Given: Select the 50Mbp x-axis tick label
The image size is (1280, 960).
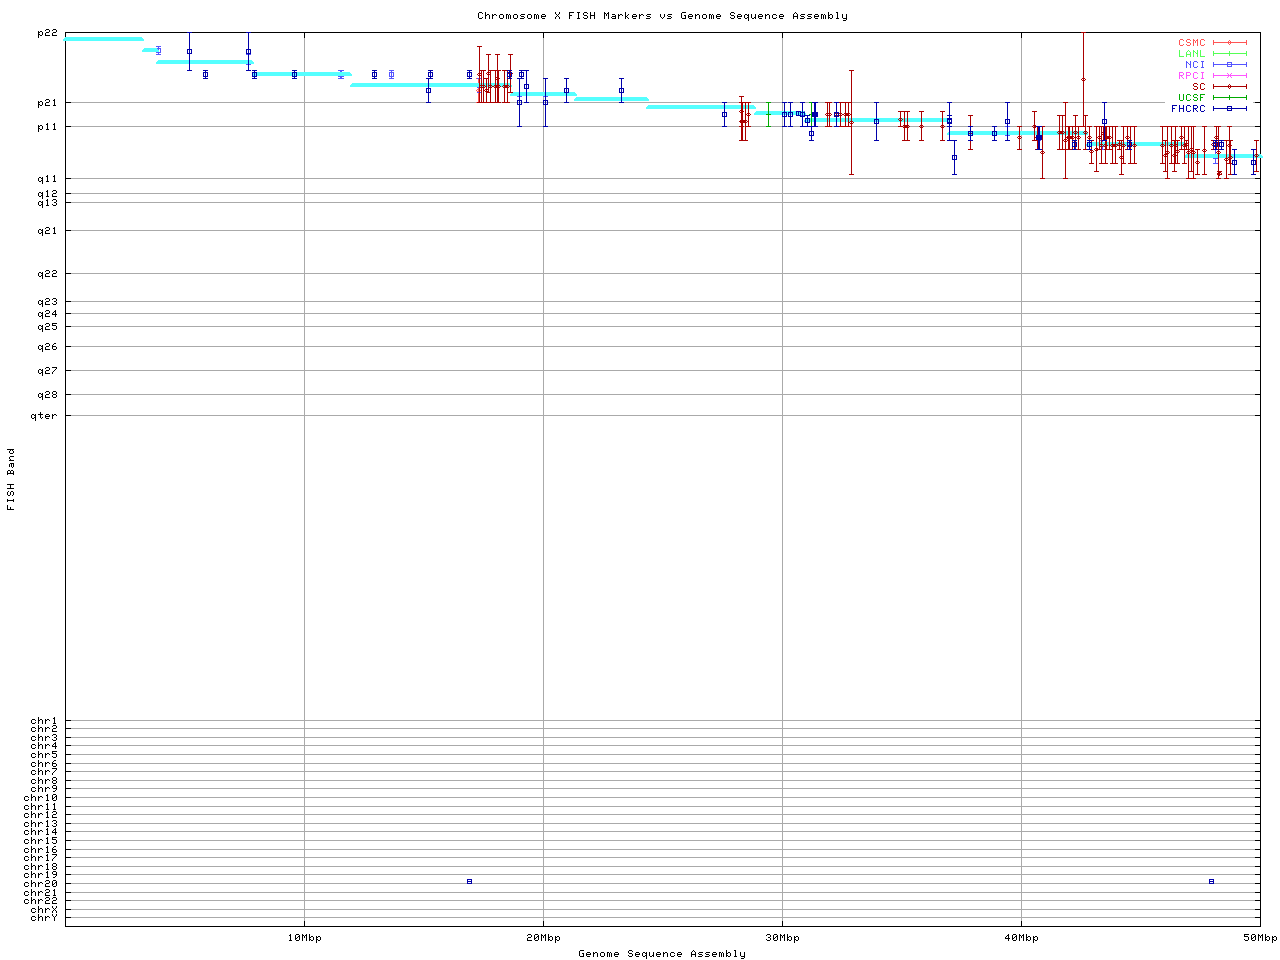Looking at the screenshot, I should pyautogui.click(x=1259, y=938).
